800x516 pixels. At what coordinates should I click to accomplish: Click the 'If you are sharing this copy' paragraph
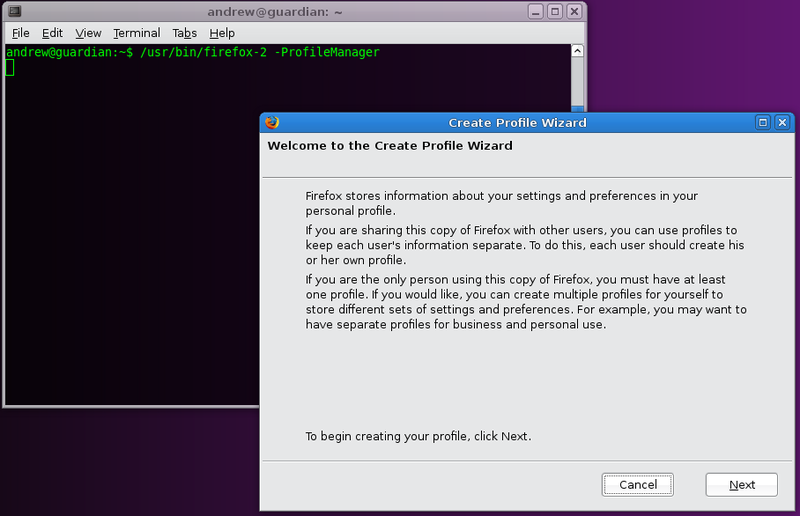click(x=524, y=245)
